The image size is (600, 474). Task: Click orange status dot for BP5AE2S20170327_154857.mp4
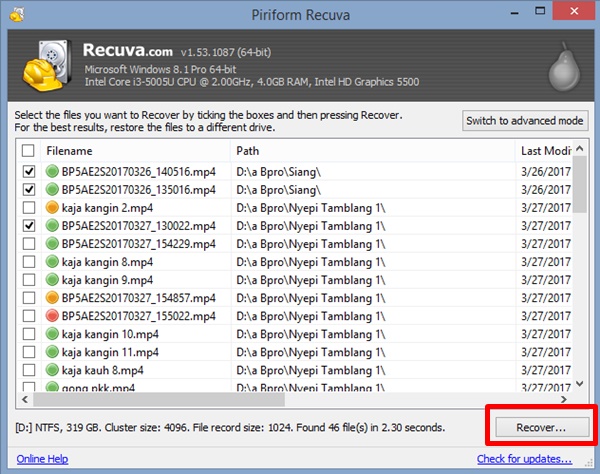[52, 298]
